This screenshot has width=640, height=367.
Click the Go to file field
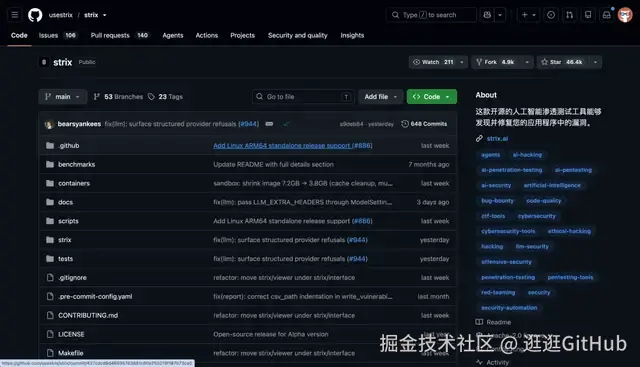303,97
